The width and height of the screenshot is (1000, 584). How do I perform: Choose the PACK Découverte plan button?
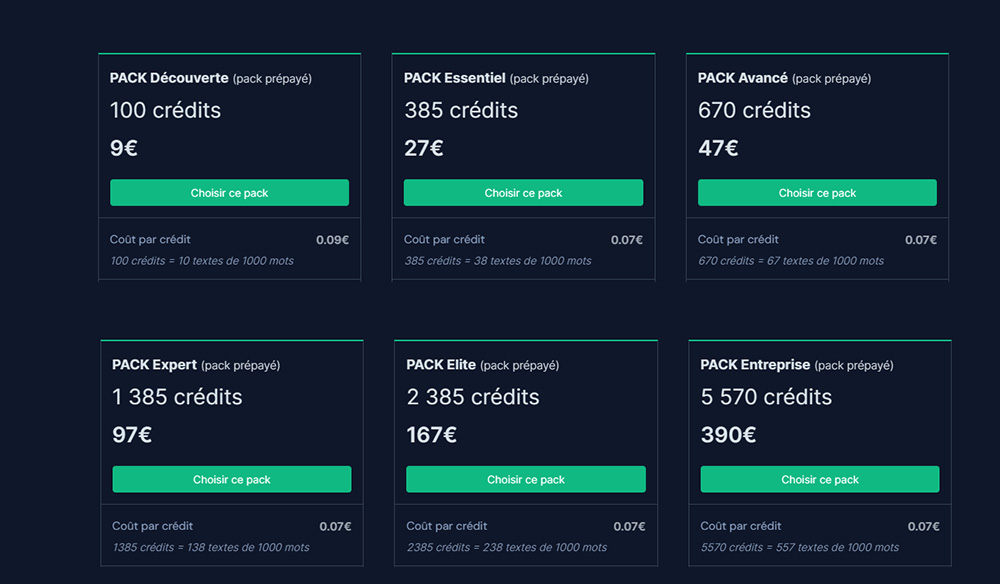[229, 193]
